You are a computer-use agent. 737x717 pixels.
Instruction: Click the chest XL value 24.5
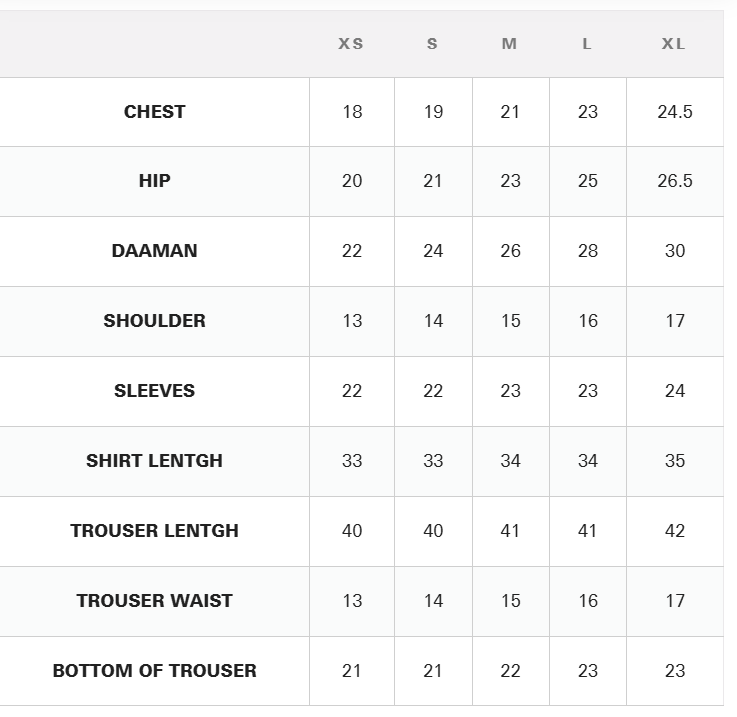click(x=675, y=112)
